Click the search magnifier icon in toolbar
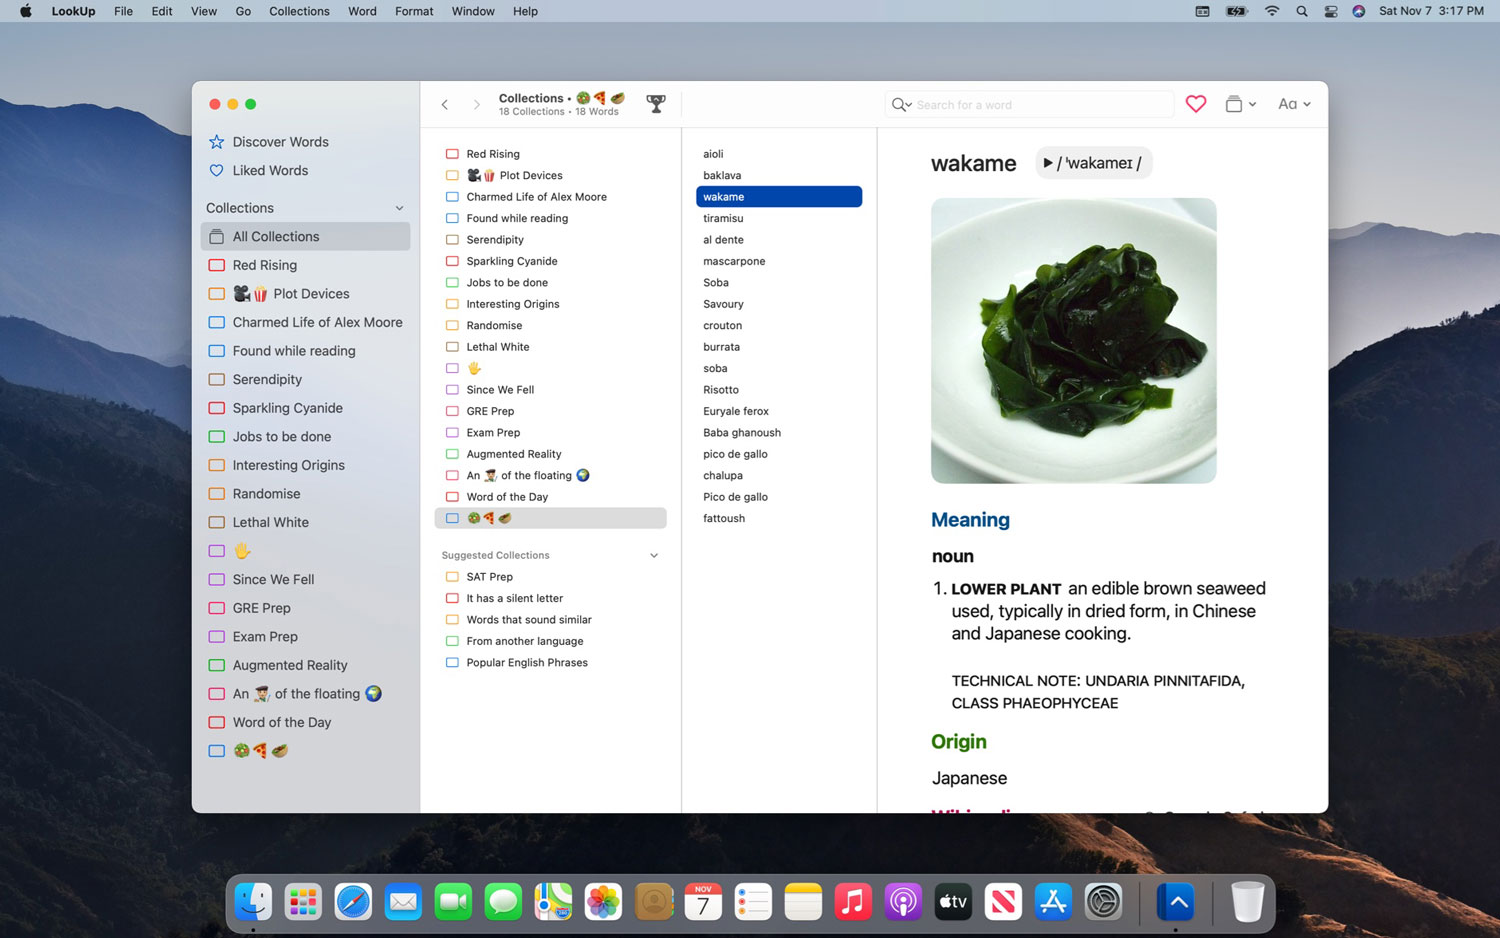 click(x=900, y=105)
